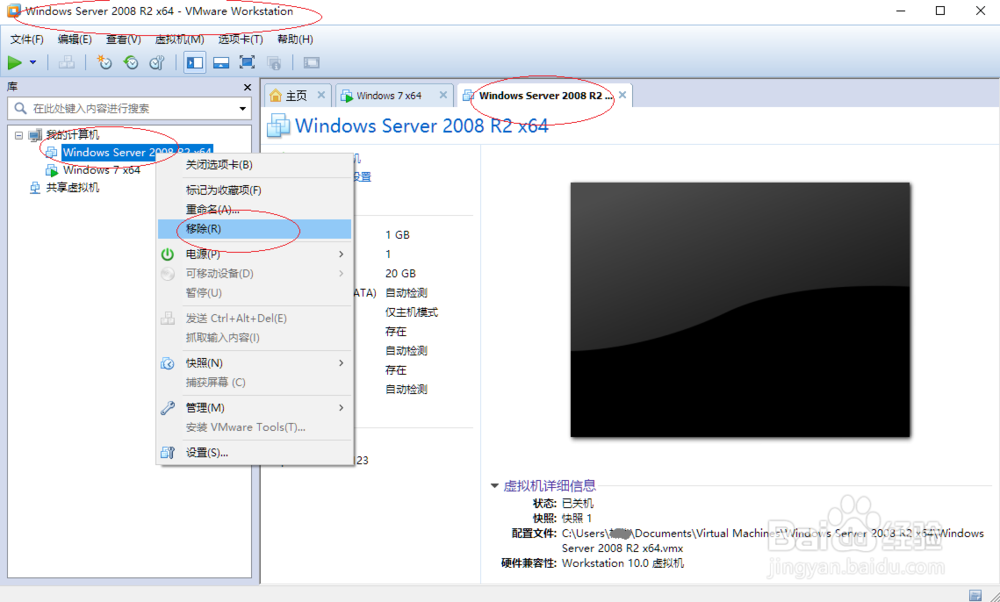1000x602 pixels.
Task: Click Send Ctrl+Alt+Del toolbar icon
Action: tap(66, 62)
